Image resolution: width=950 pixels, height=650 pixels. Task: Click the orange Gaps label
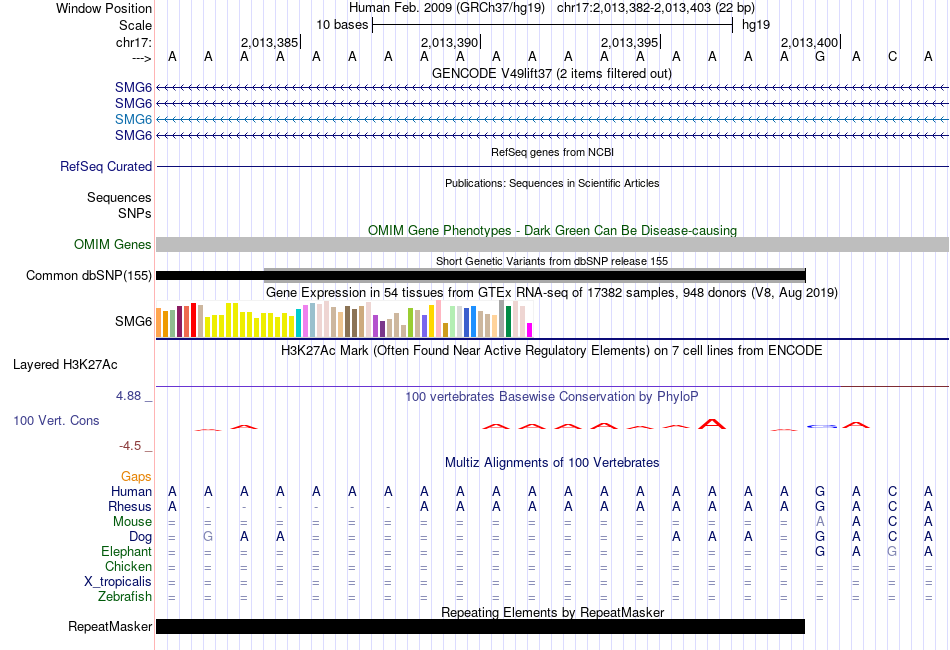coord(136,477)
